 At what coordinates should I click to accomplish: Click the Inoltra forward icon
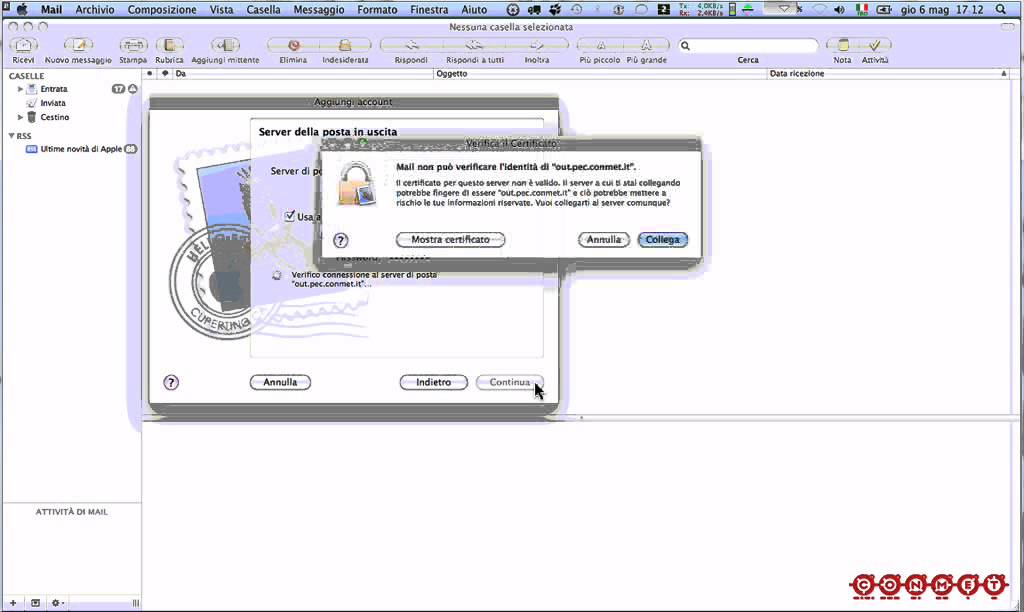point(537,45)
